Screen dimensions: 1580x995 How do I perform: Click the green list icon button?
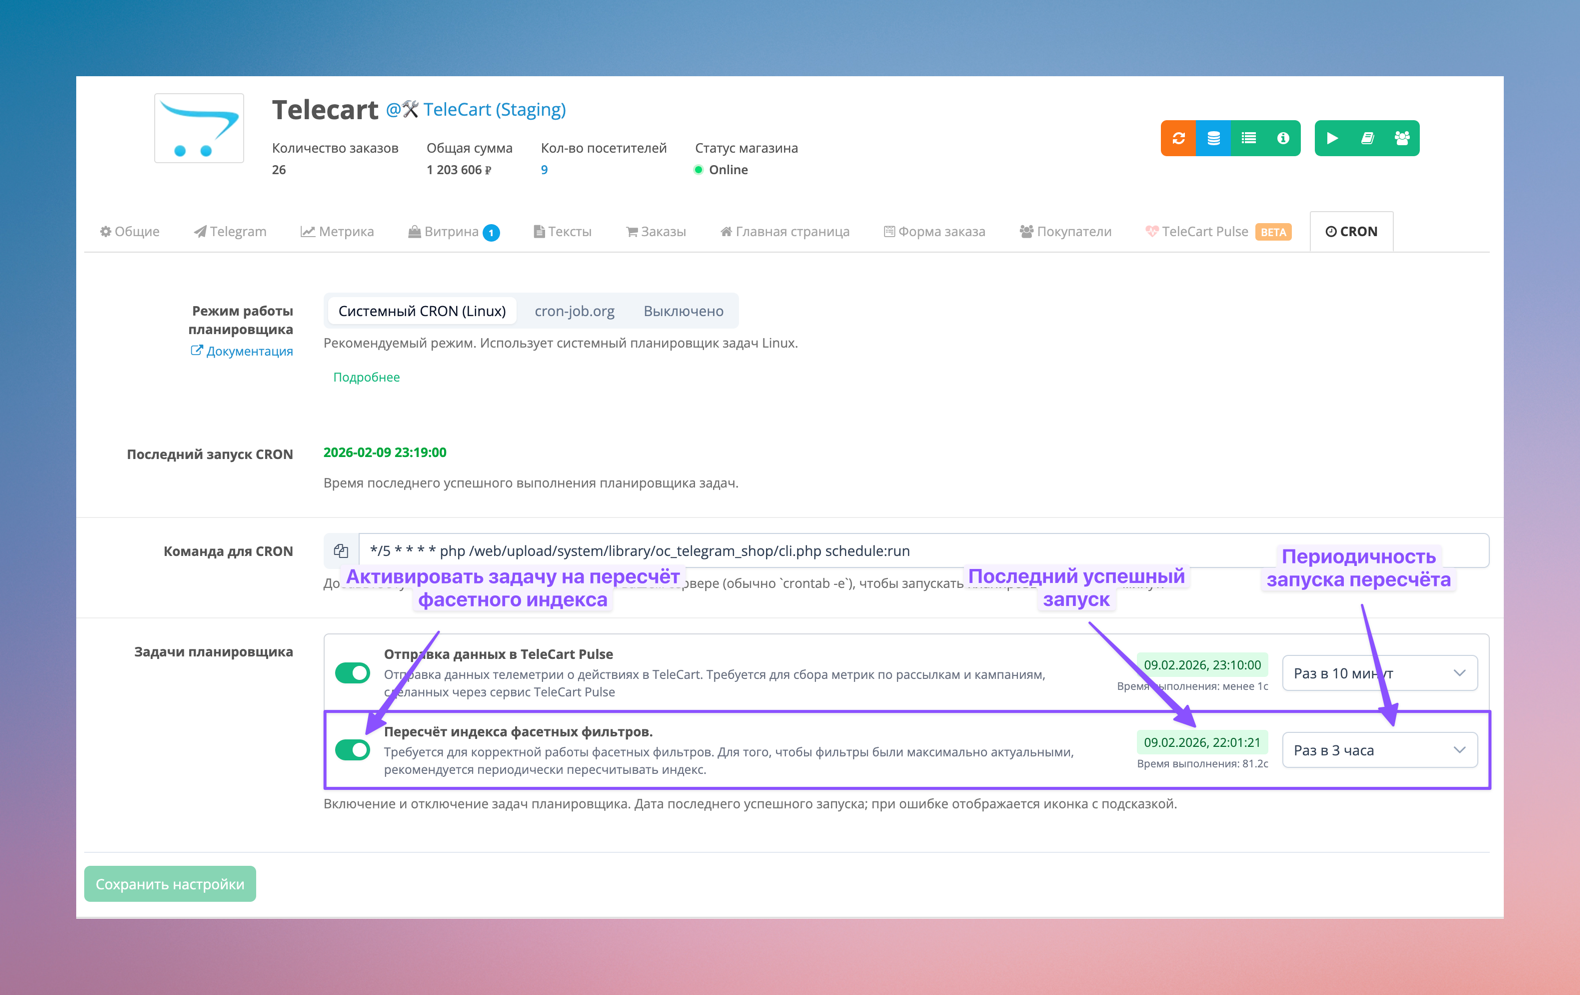click(x=1248, y=138)
